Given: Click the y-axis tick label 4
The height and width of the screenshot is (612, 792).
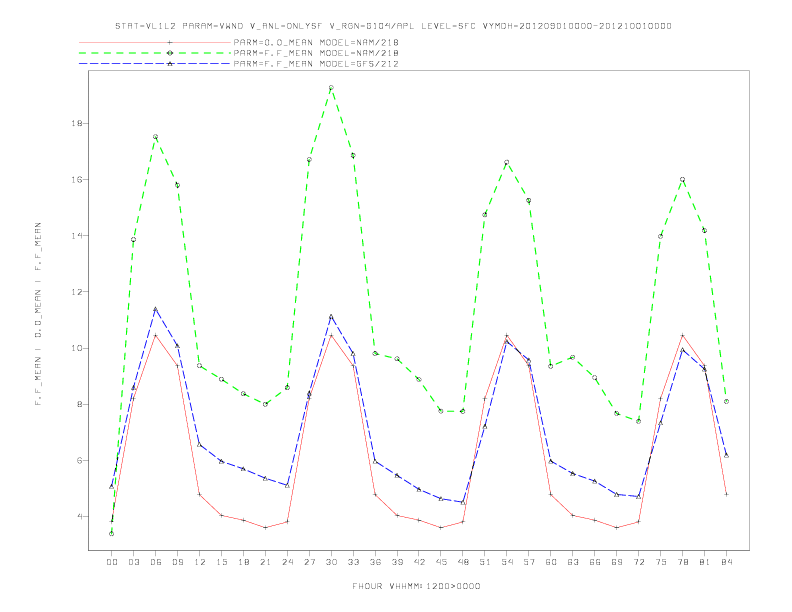Looking at the screenshot, I should tap(80, 517).
